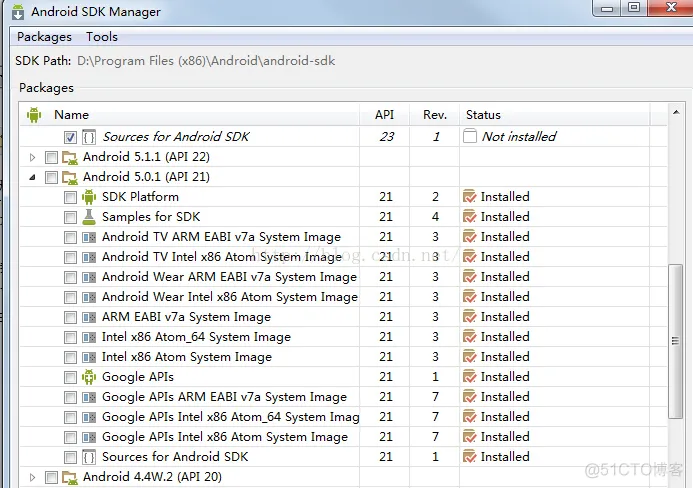Screen dimensions: 693x488
Task: Click revision 4 of Samples for SDK
Action: coord(435,217)
